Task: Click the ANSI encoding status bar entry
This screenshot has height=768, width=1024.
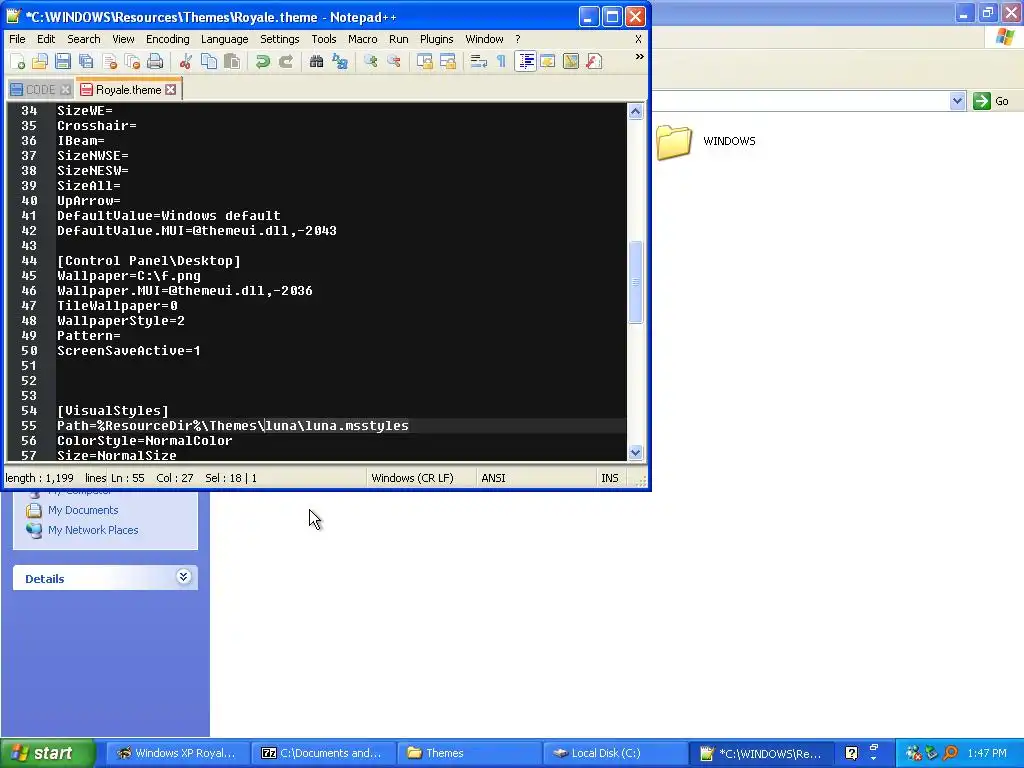Action: tap(493, 478)
